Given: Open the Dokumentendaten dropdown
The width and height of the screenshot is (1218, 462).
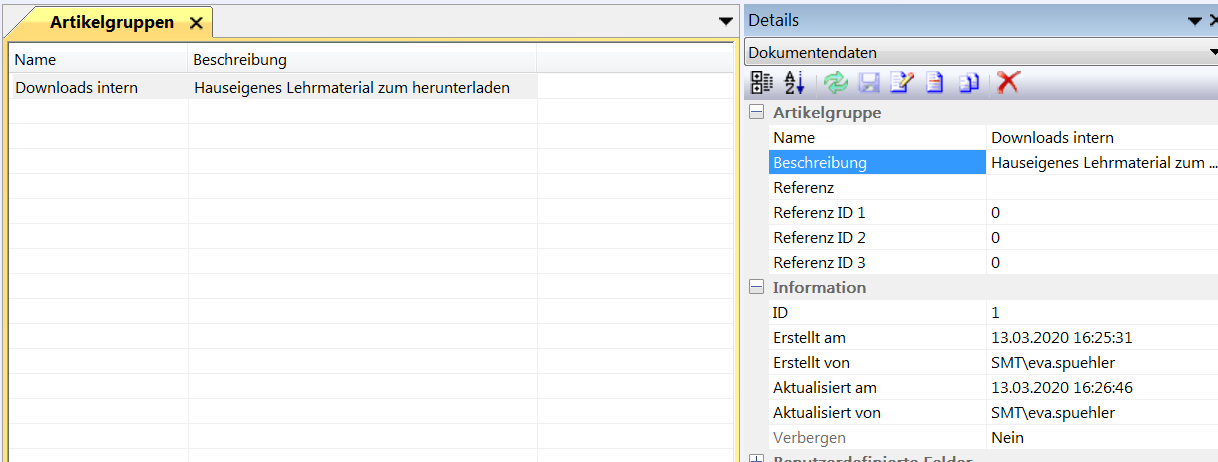Looking at the screenshot, I should 1212,53.
